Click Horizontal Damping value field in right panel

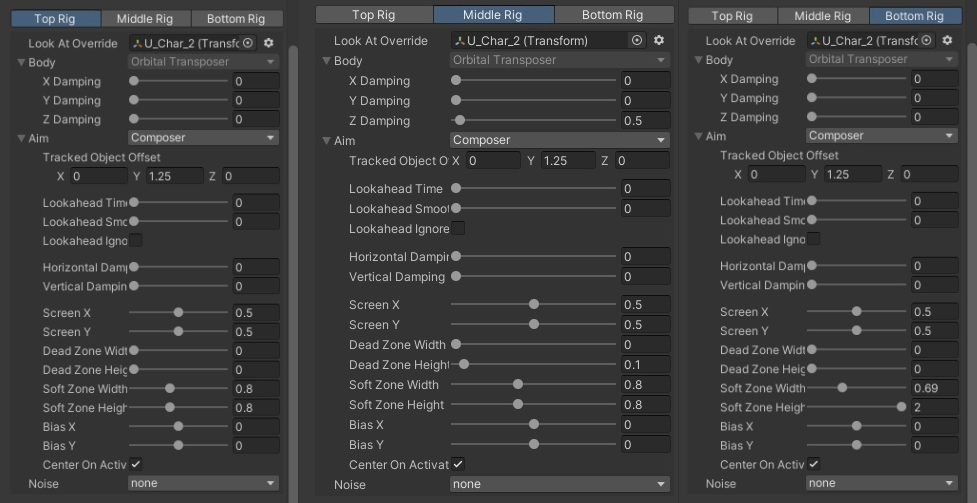[934, 266]
